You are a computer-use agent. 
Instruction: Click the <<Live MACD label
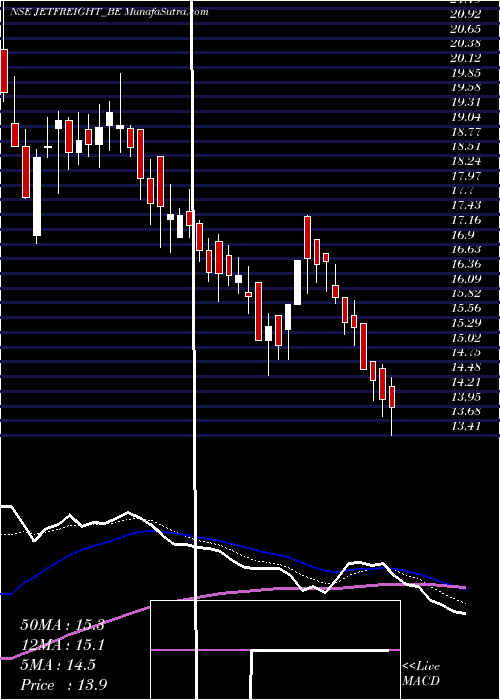coord(421,674)
